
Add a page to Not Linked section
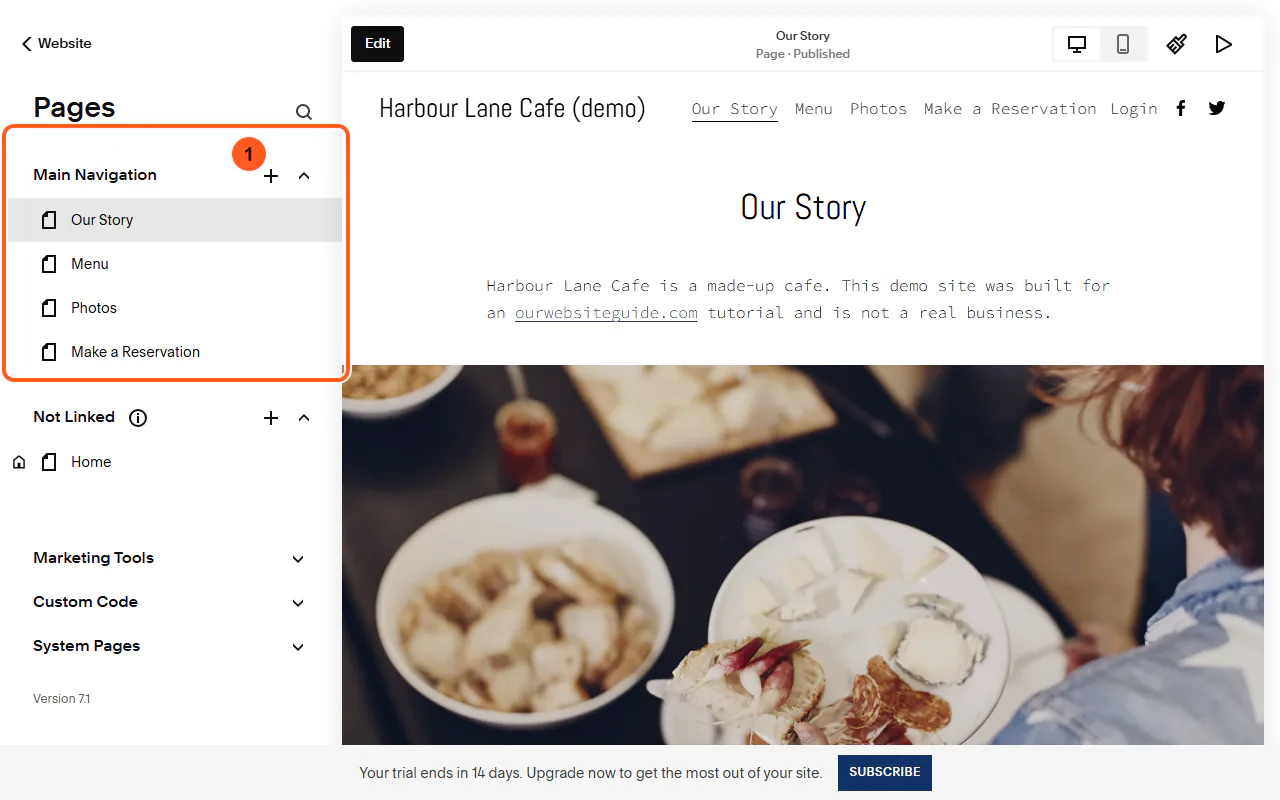271,418
